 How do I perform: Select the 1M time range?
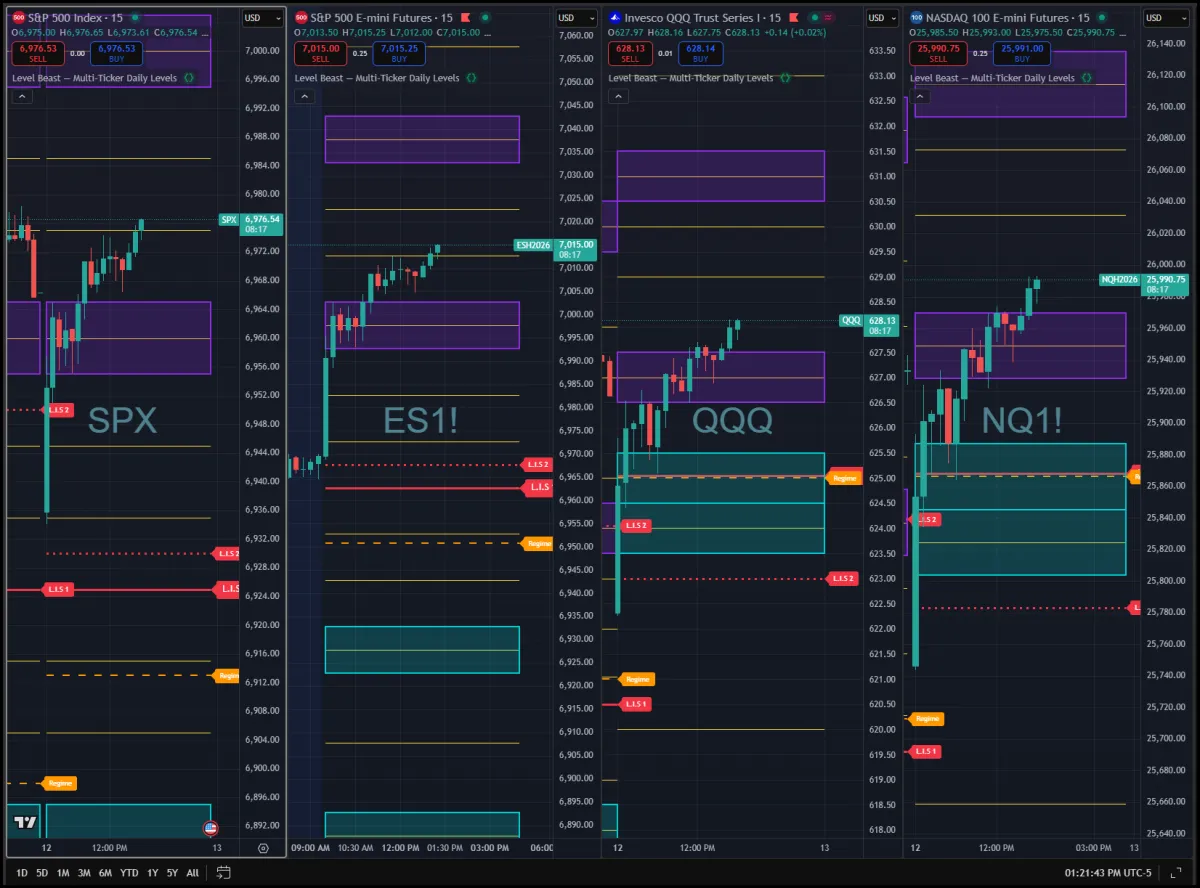click(x=63, y=873)
